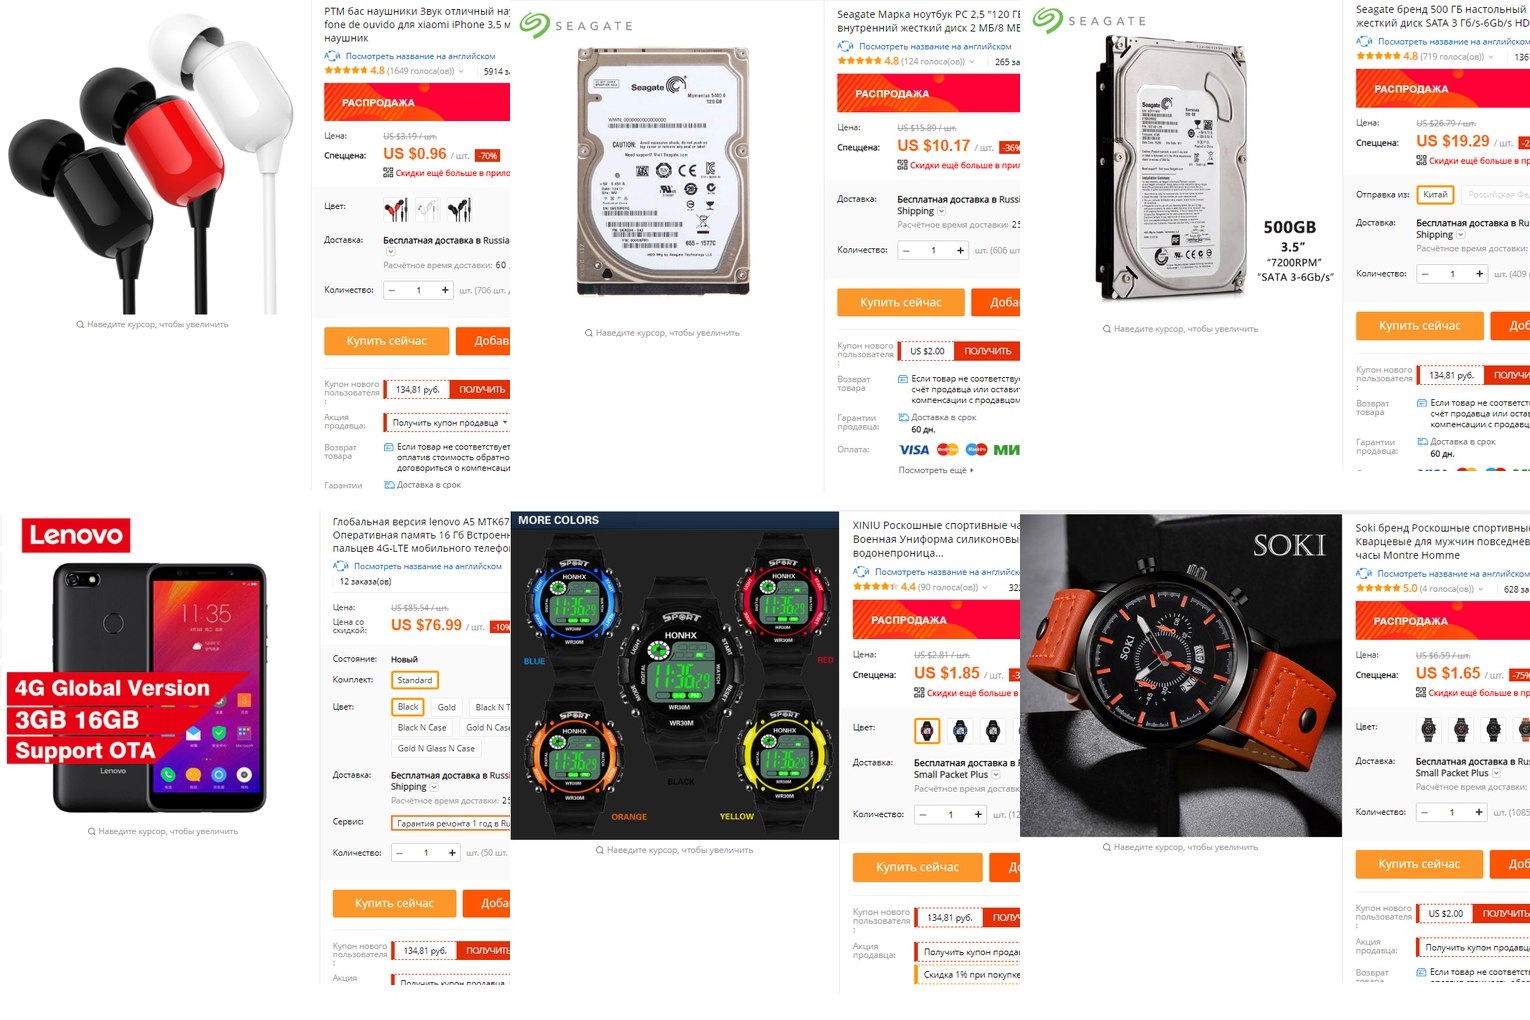Click translate icon next to Lenovo A5 title
Viewport: 1530px width, 1020px height.
(x=341, y=566)
